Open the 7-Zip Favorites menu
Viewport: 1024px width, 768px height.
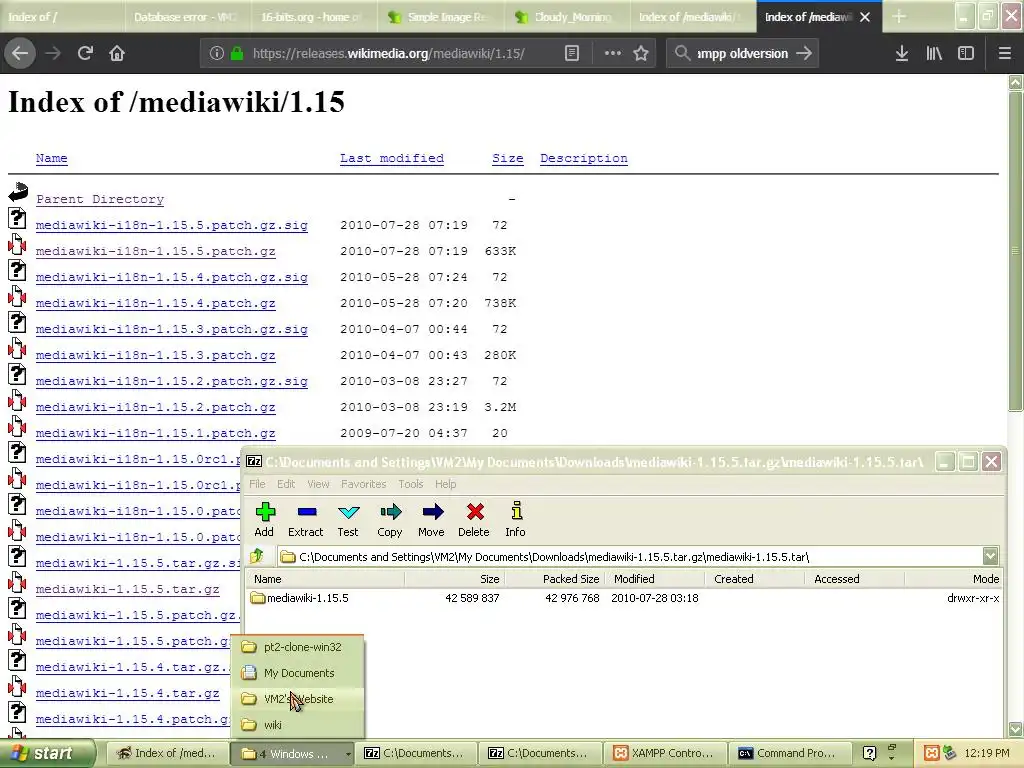364,484
